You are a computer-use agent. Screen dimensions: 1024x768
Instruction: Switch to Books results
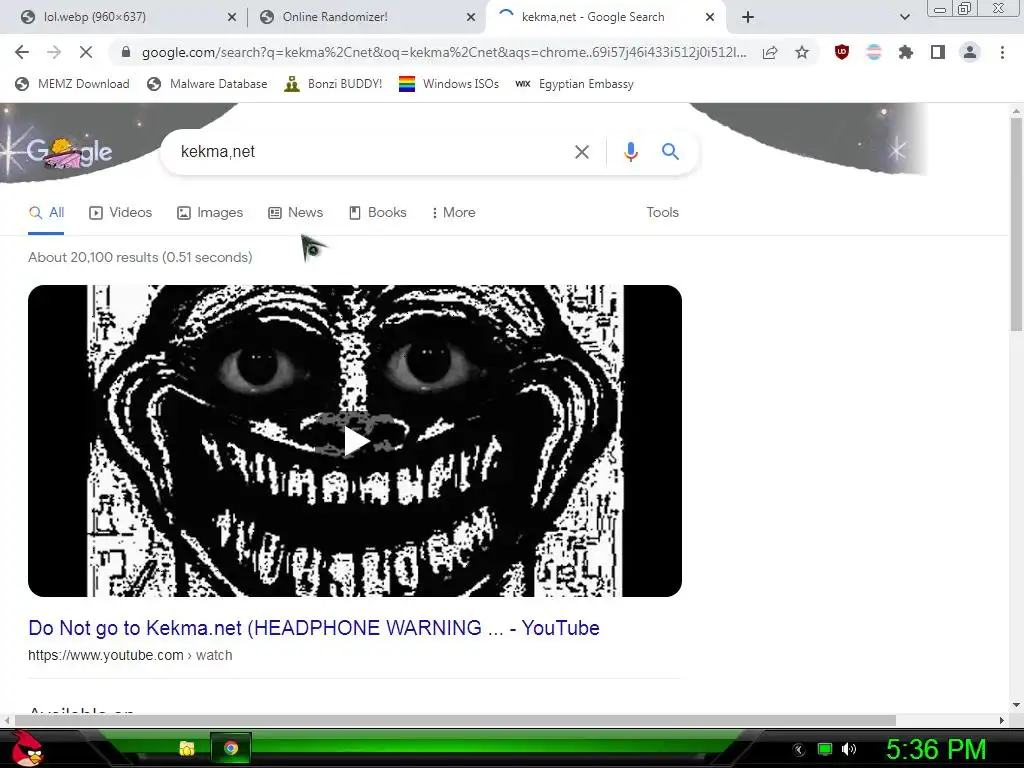(x=378, y=212)
